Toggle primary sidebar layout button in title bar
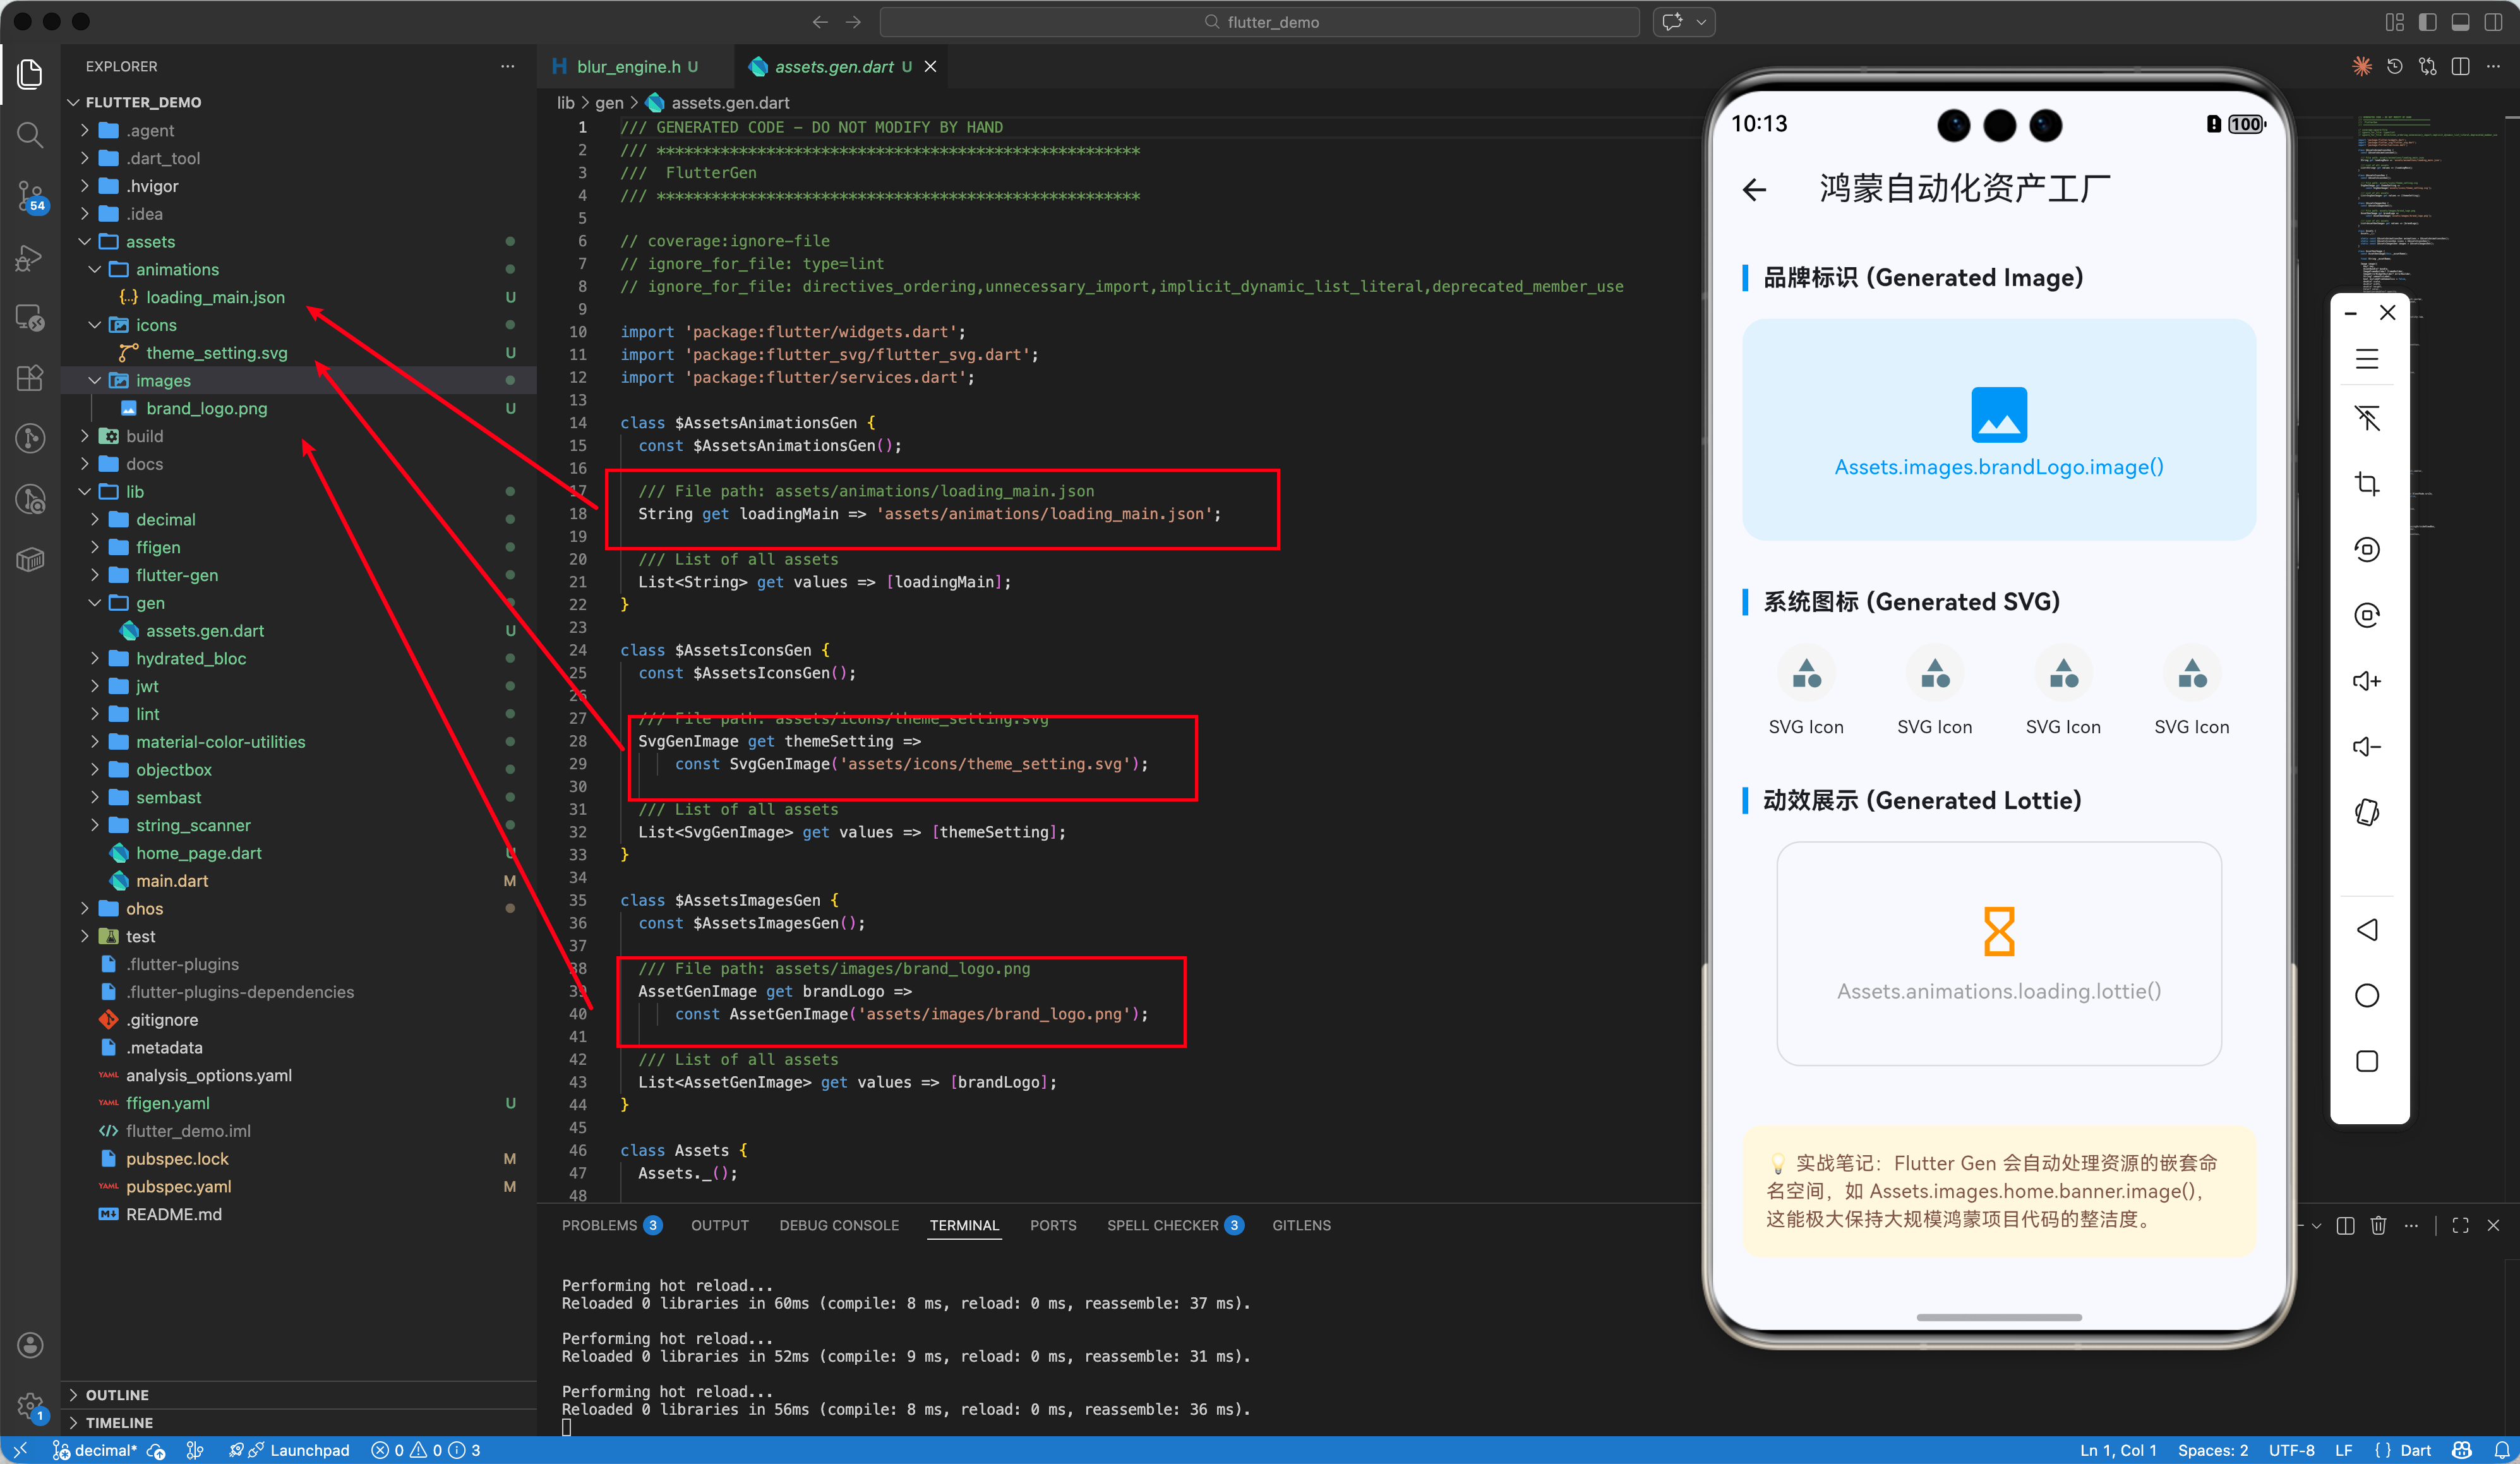Image resolution: width=2520 pixels, height=1464 pixels. (x=2428, y=22)
